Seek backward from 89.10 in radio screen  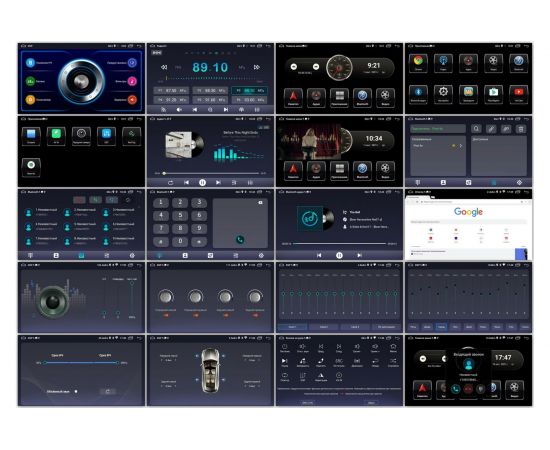[x=164, y=67]
